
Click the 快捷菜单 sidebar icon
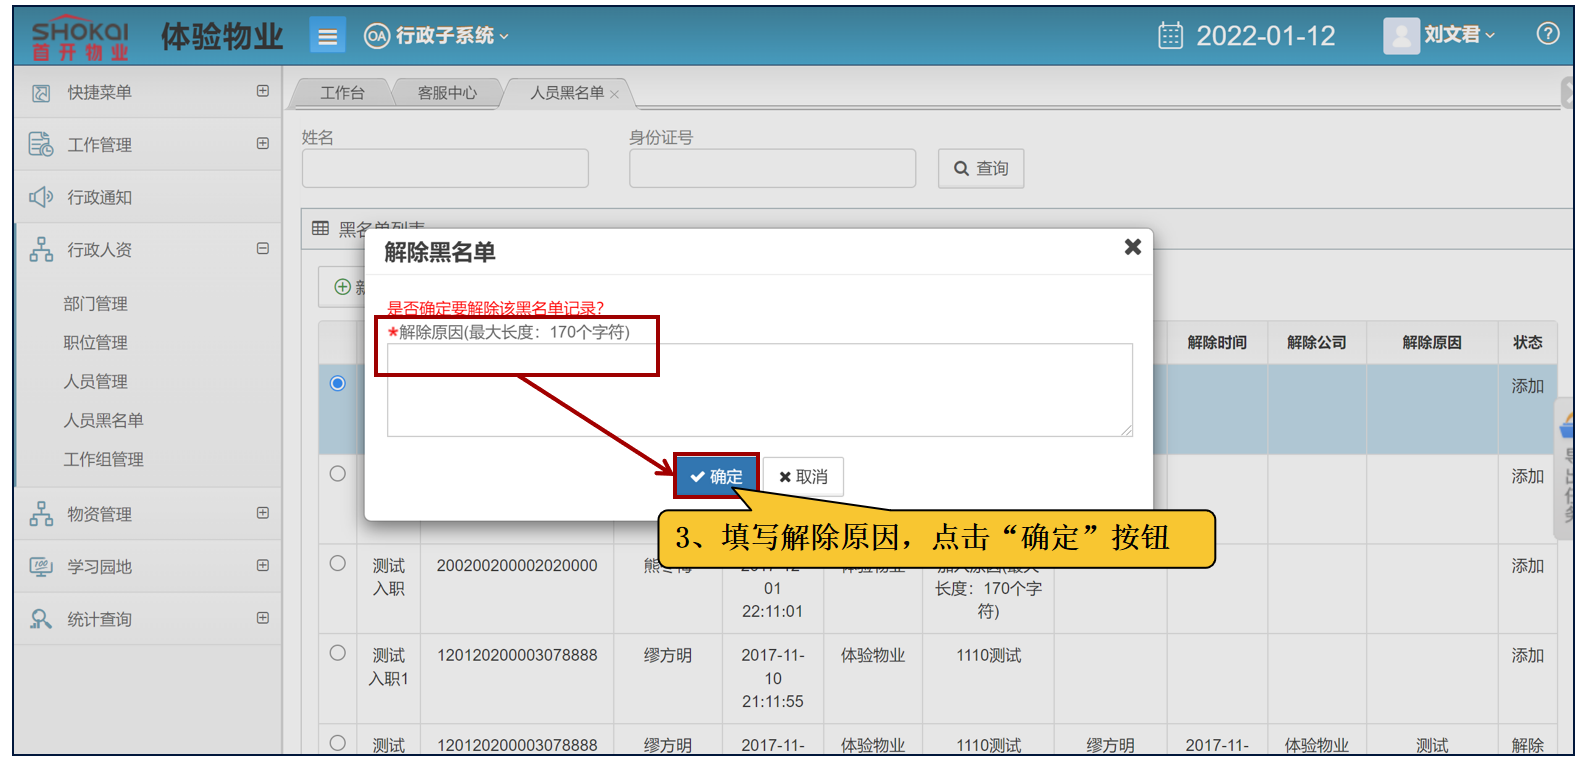pos(41,93)
